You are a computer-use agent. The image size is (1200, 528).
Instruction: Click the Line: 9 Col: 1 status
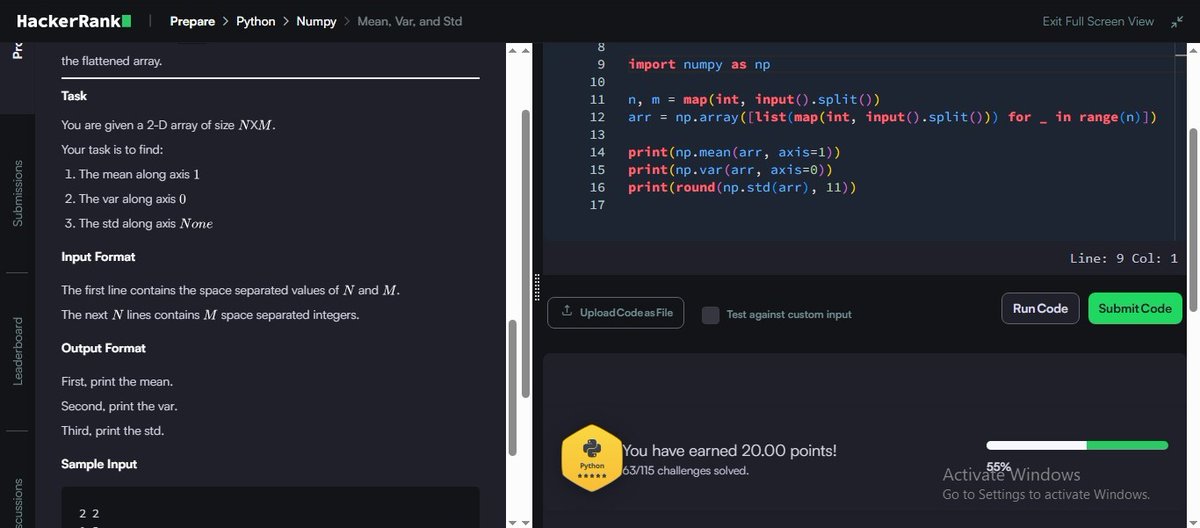[x=1124, y=258]
